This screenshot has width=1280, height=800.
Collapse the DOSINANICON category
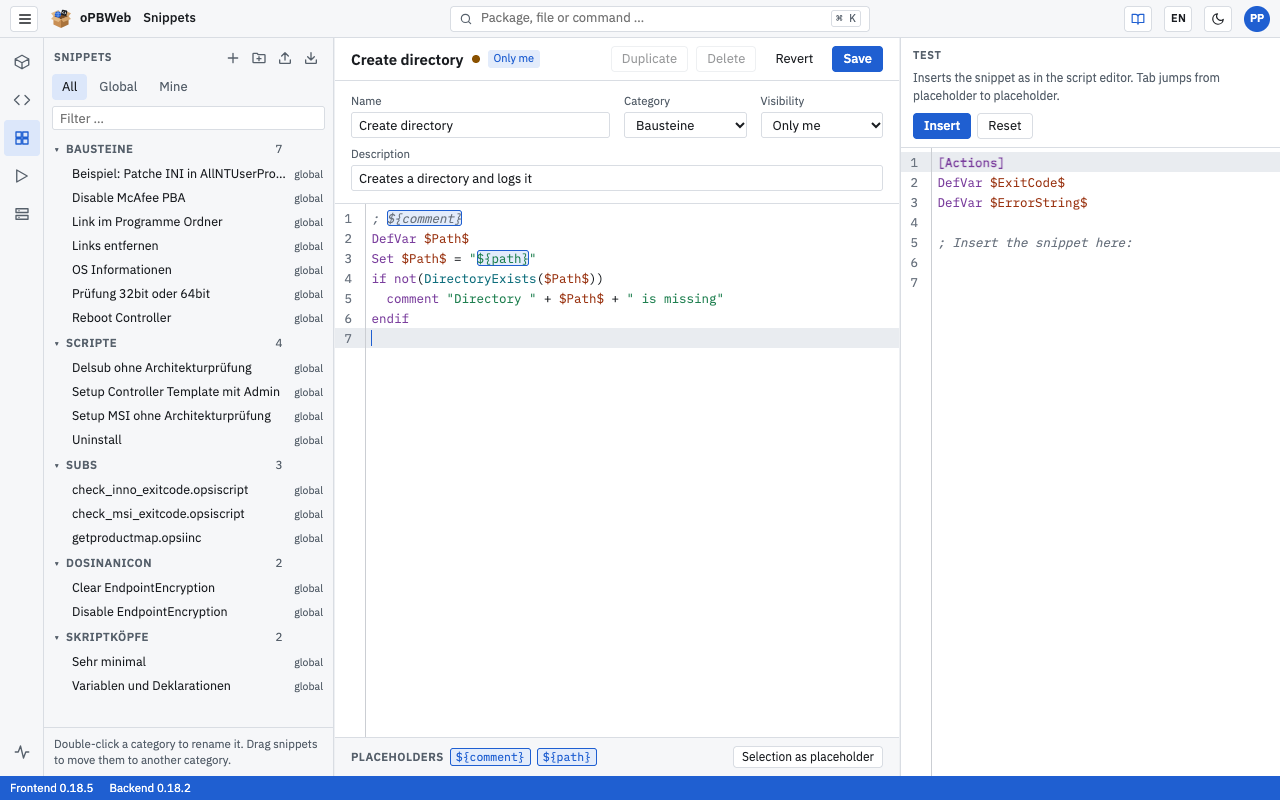57,564
